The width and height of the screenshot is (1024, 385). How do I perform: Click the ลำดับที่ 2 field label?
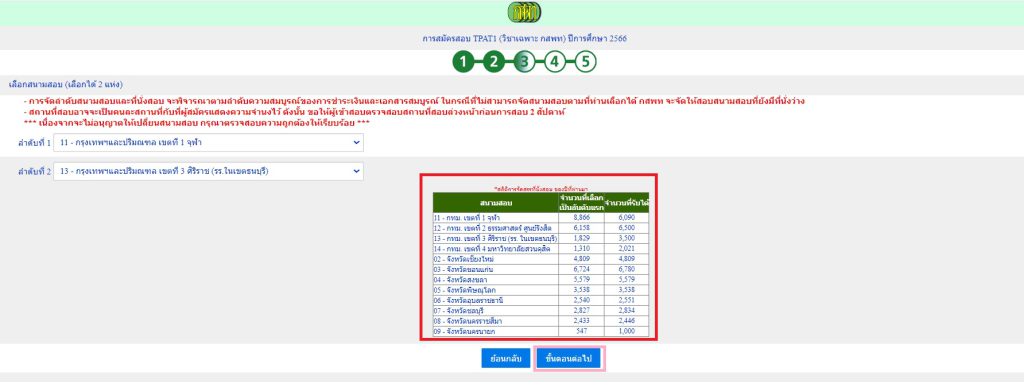coord(34,172)
